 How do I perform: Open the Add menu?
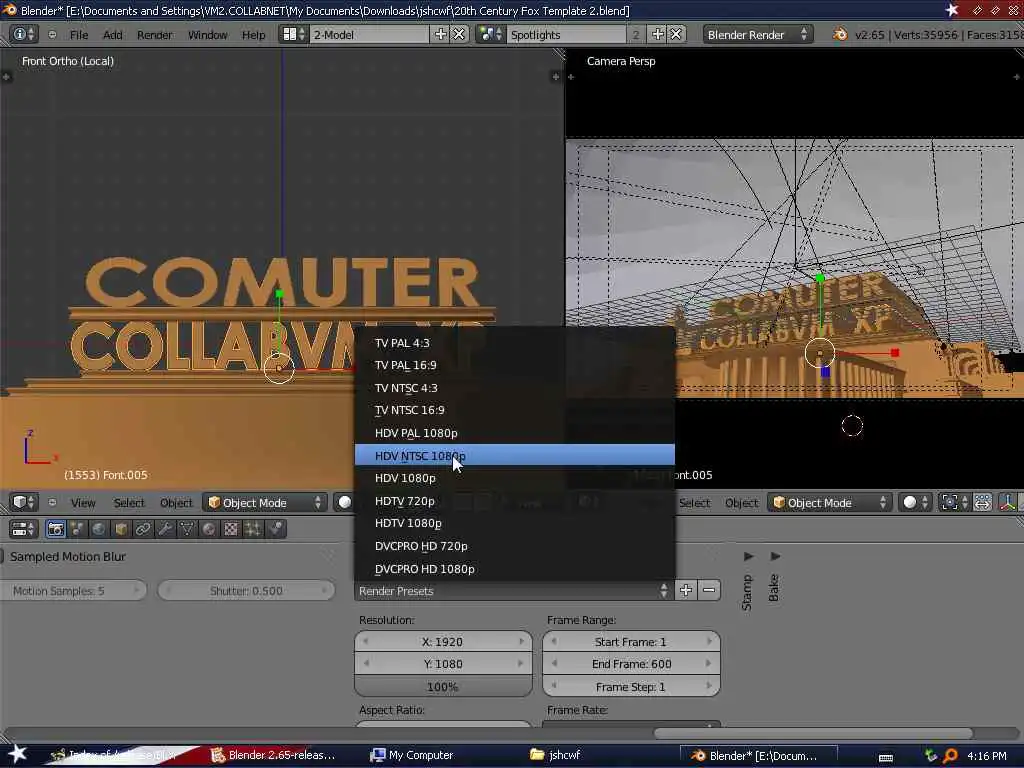tap(112, 35)
